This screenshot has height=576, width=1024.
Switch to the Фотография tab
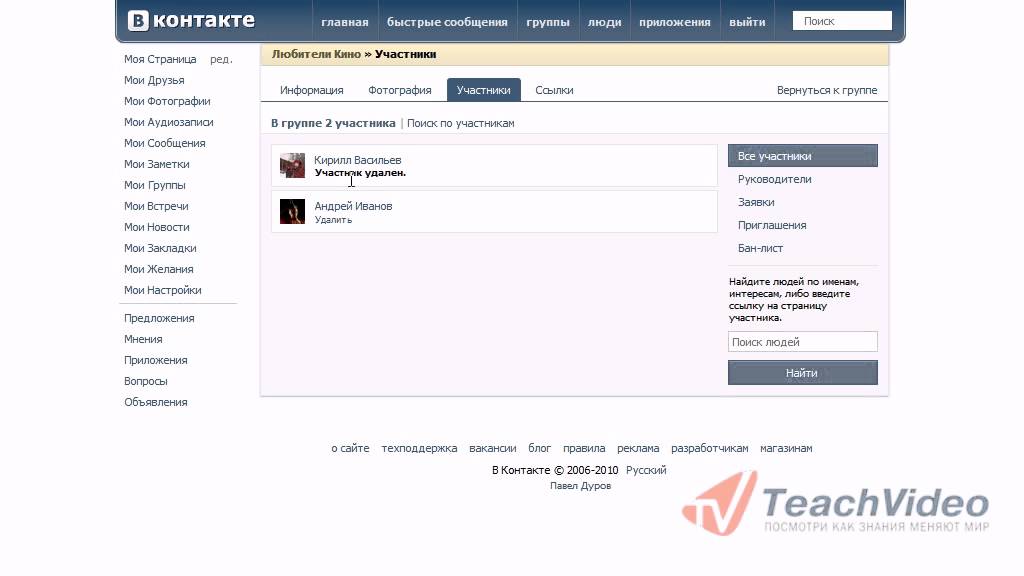400,90
